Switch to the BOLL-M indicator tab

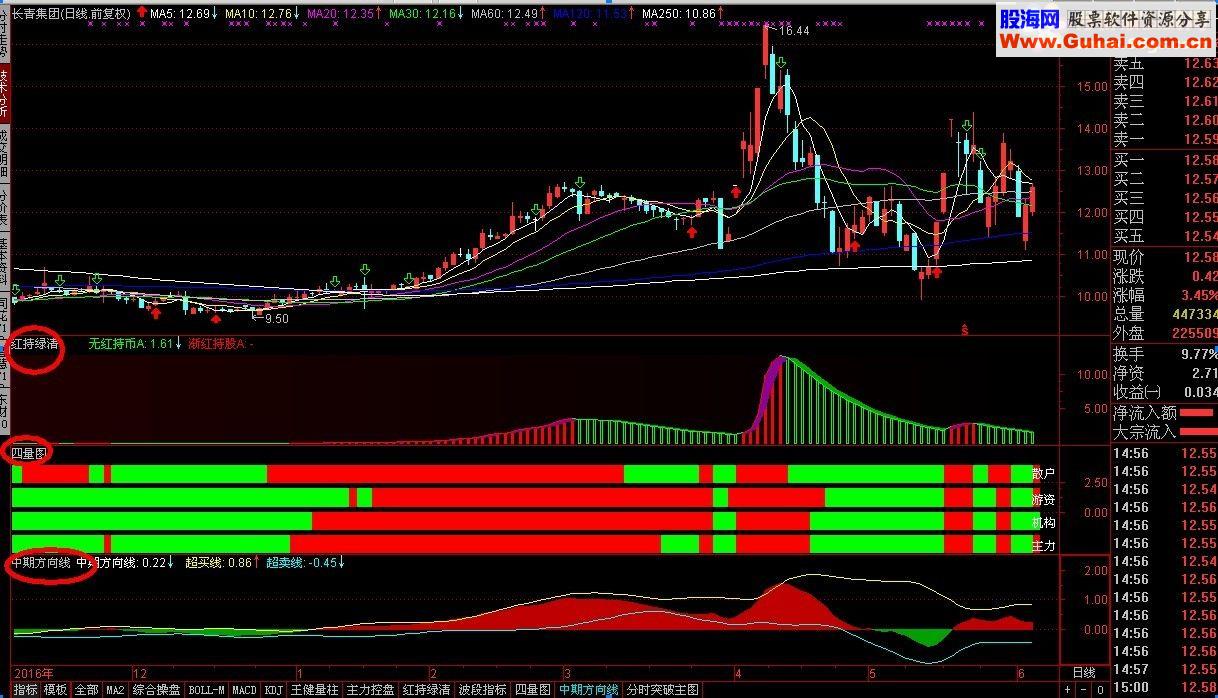207,690
